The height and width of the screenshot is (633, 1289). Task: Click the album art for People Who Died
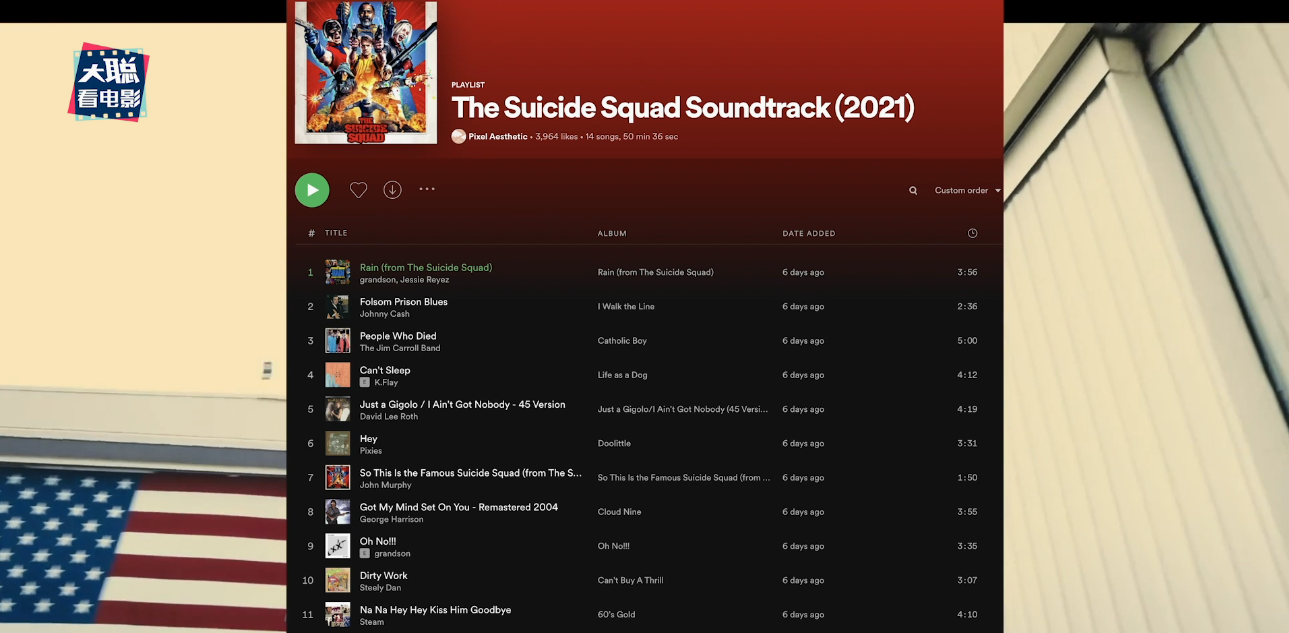point(337,341)
